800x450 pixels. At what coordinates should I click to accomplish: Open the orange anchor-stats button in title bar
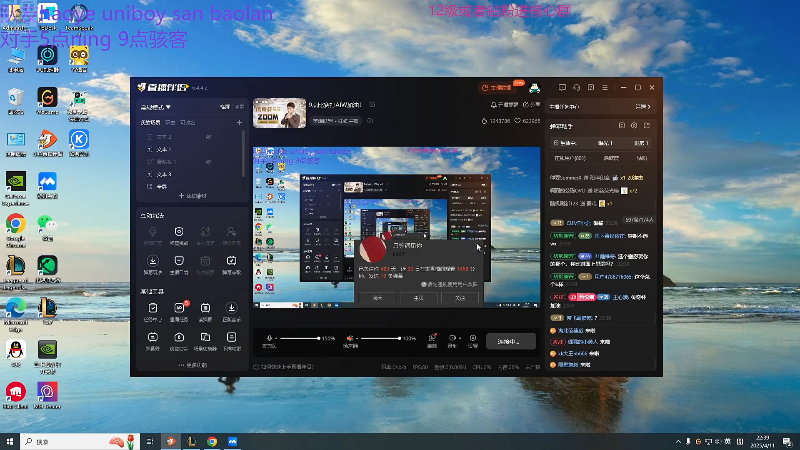pyautogui.click(x=498, y=88)
